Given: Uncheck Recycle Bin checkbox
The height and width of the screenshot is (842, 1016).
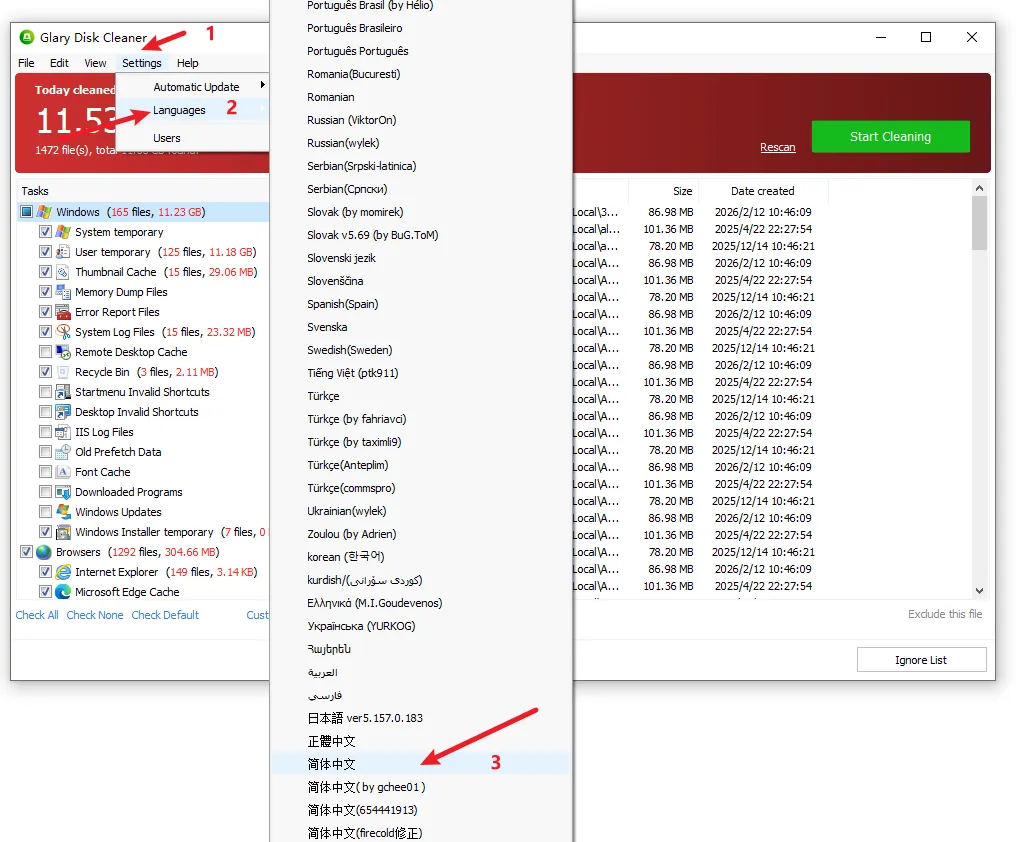Looking at the screenshot, I should click(45, 372).
